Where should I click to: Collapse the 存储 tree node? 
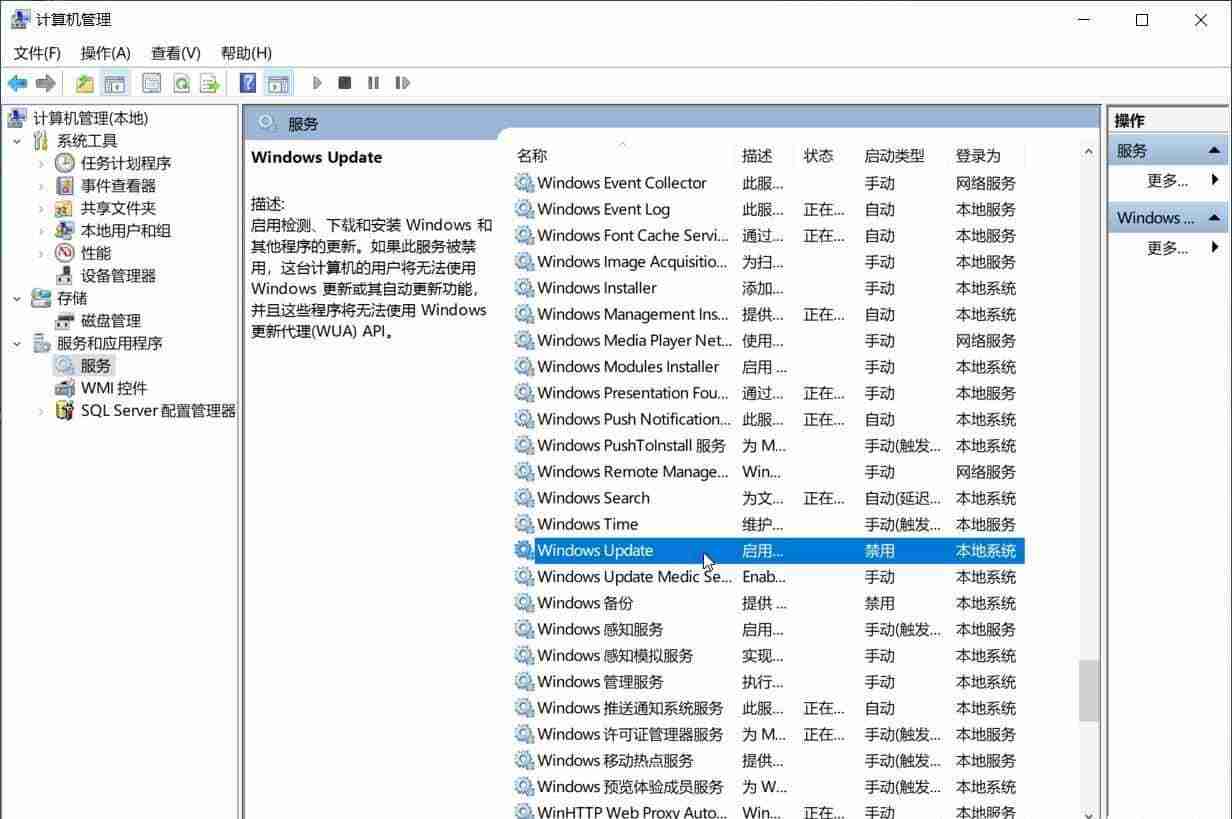pos(15,298)
